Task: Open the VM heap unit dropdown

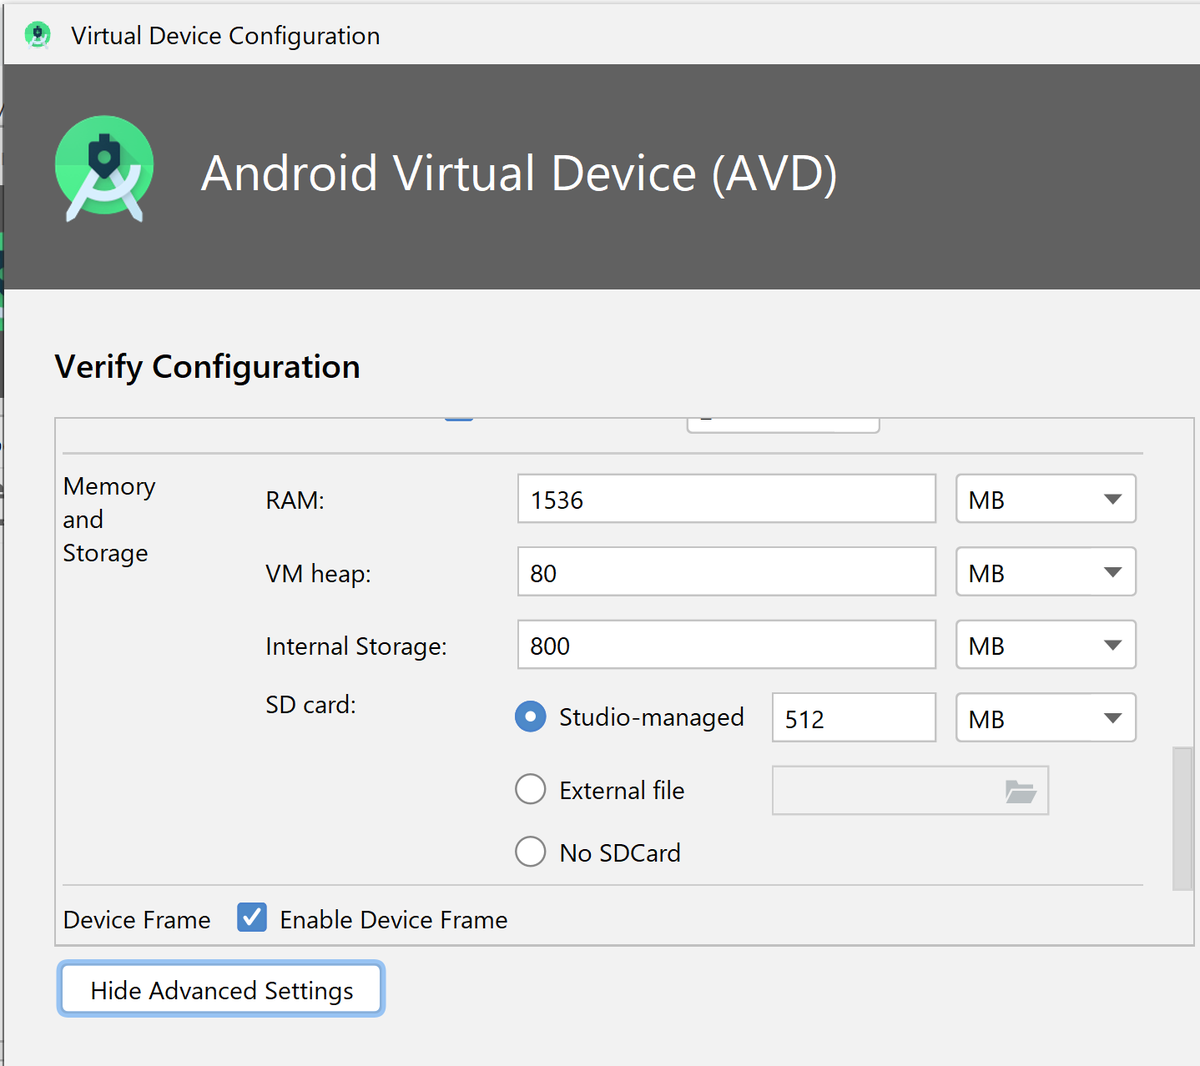Action: [x=1045, y=571]
